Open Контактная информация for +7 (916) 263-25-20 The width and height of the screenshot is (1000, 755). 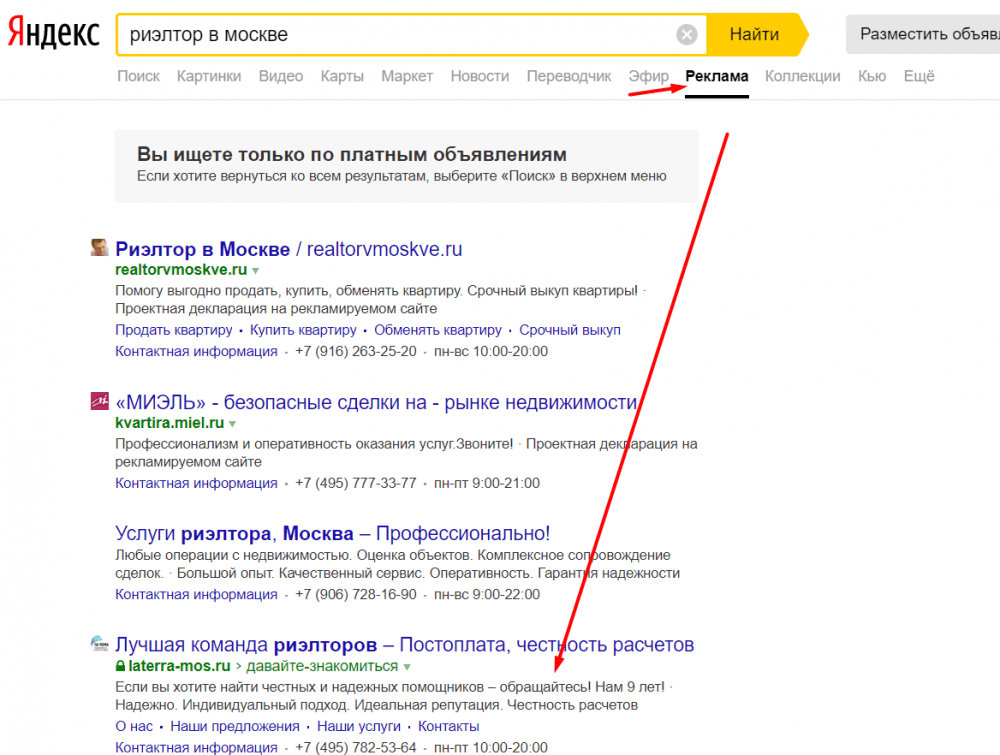(196, 351)
